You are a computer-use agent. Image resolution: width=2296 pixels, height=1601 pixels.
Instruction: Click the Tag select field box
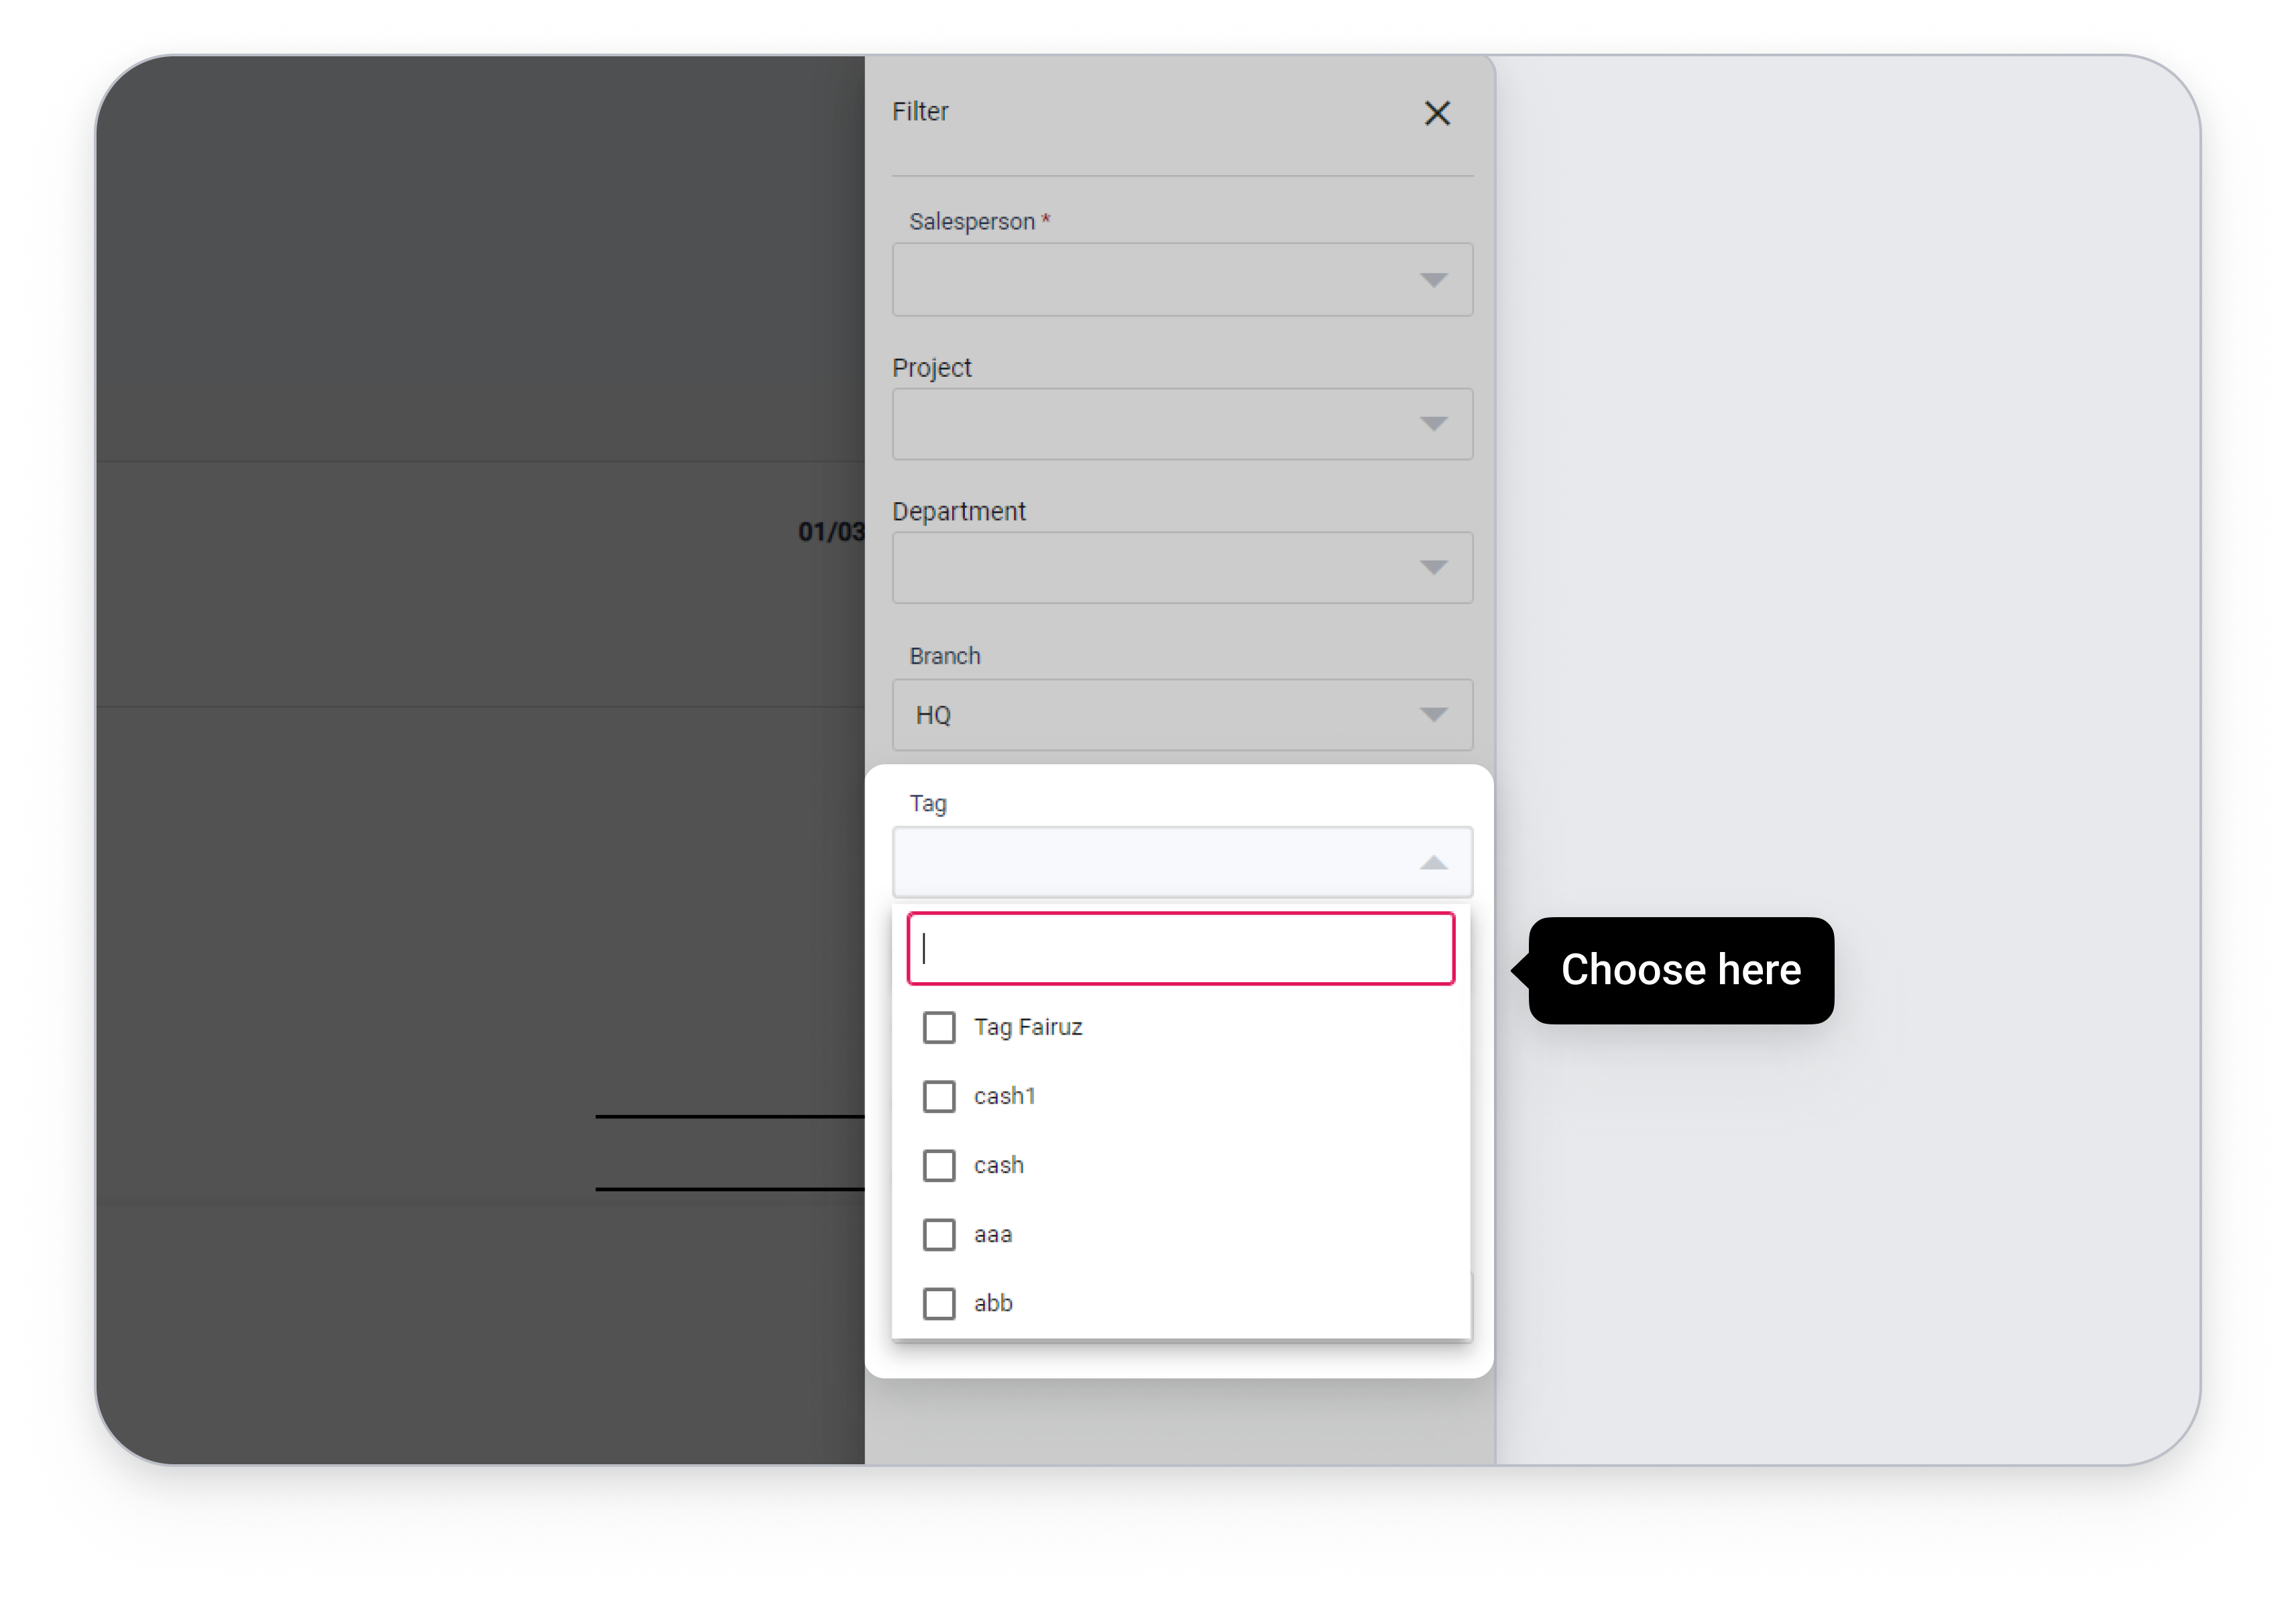click(x=1150, y=862)
